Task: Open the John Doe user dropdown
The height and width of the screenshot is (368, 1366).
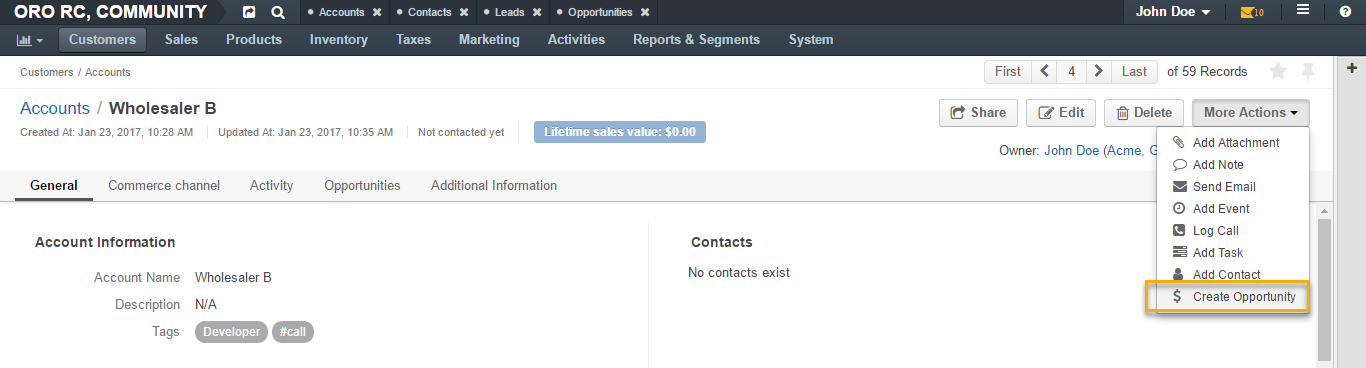Action: (x=1173, y=12)
